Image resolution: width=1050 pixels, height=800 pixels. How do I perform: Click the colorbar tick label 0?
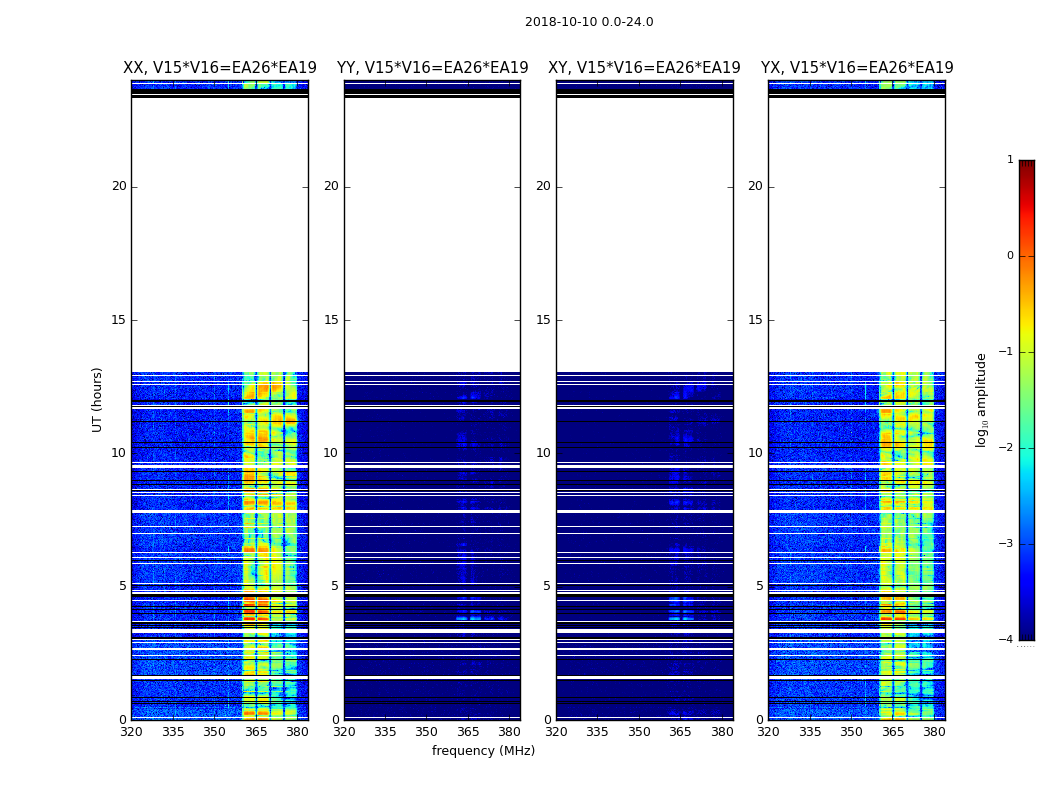[1009, 256]
